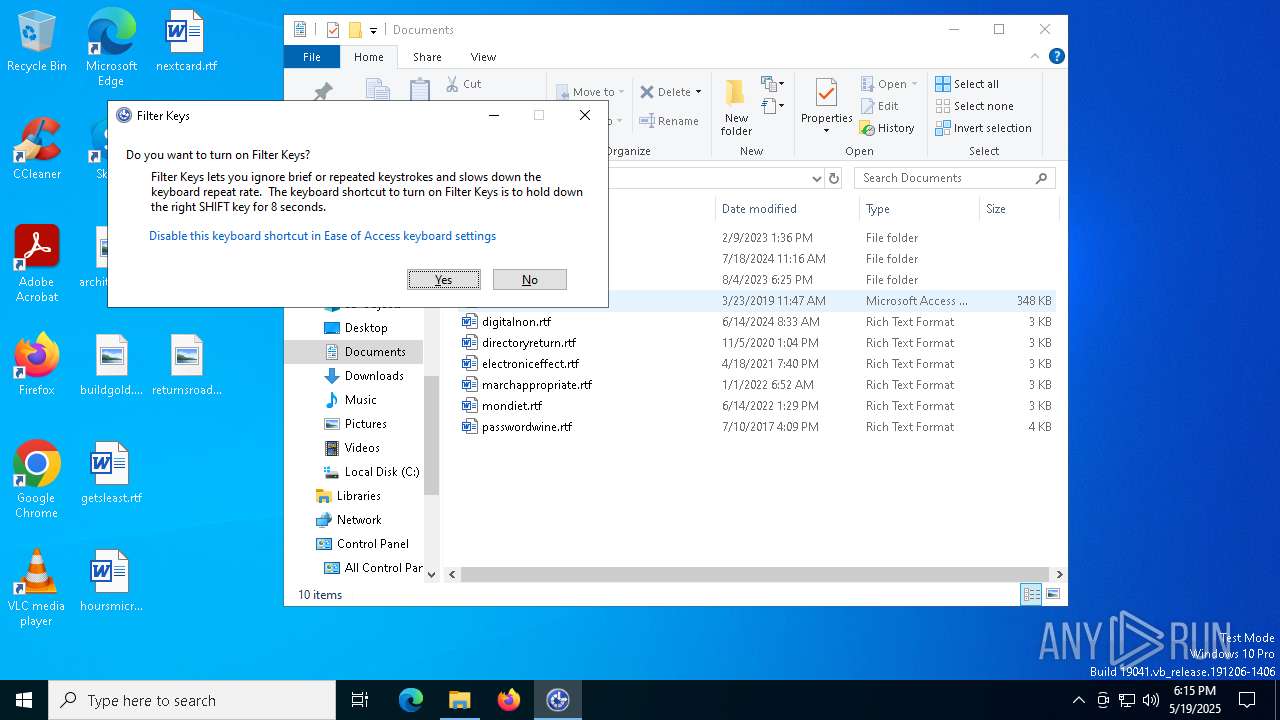Image resolution: width=1280 pixels, height=720 pixels.
Task: Click Rename in the Organize group
Action: pos(669,121)
